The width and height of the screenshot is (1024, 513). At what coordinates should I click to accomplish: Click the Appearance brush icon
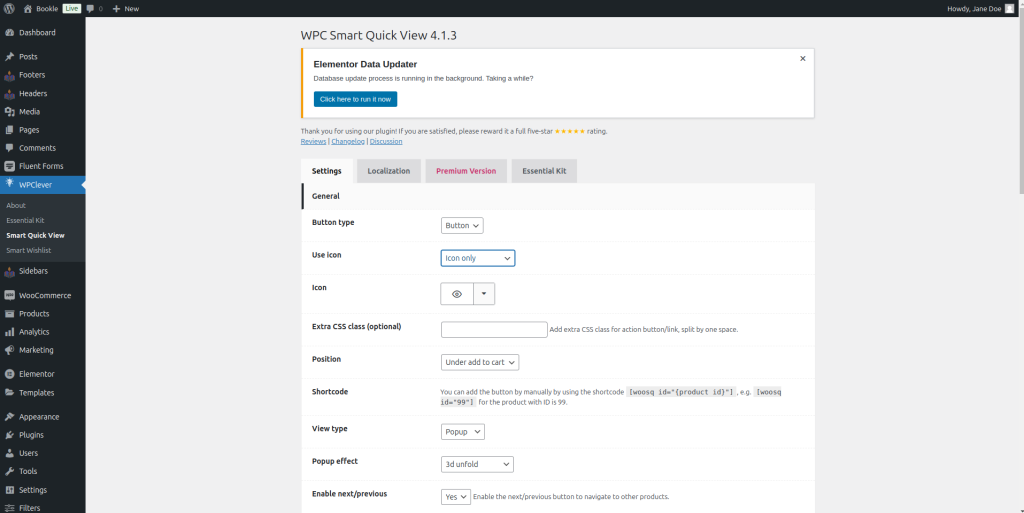[10, 416]
